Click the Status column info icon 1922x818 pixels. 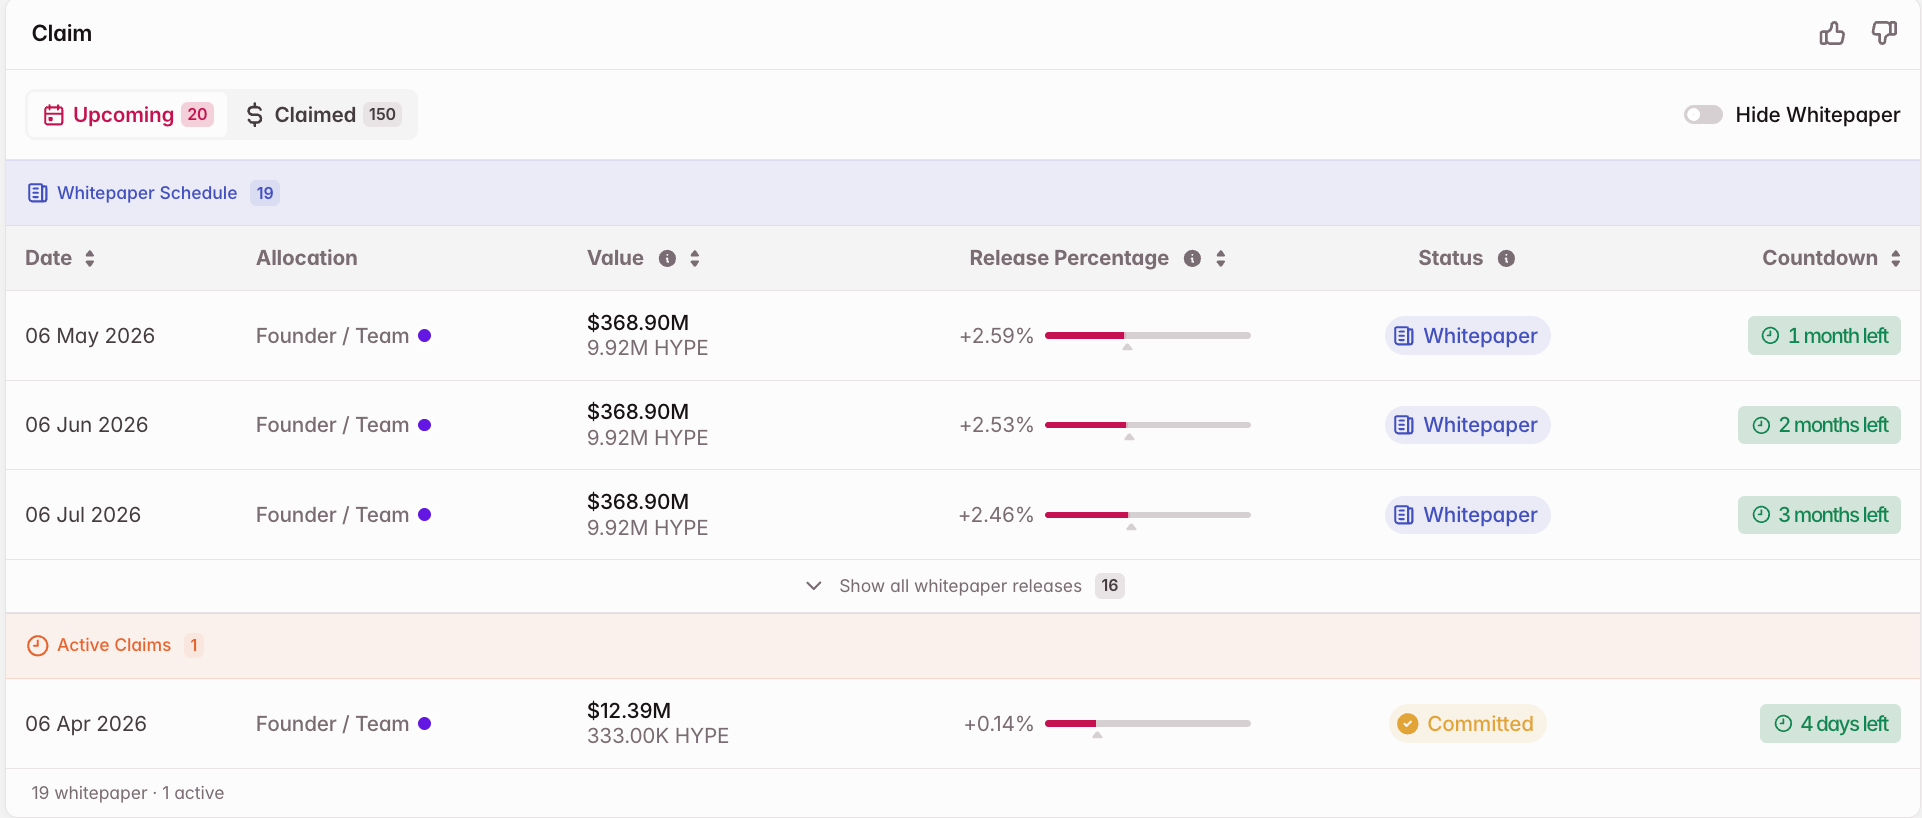click(x=1506, y=258)
